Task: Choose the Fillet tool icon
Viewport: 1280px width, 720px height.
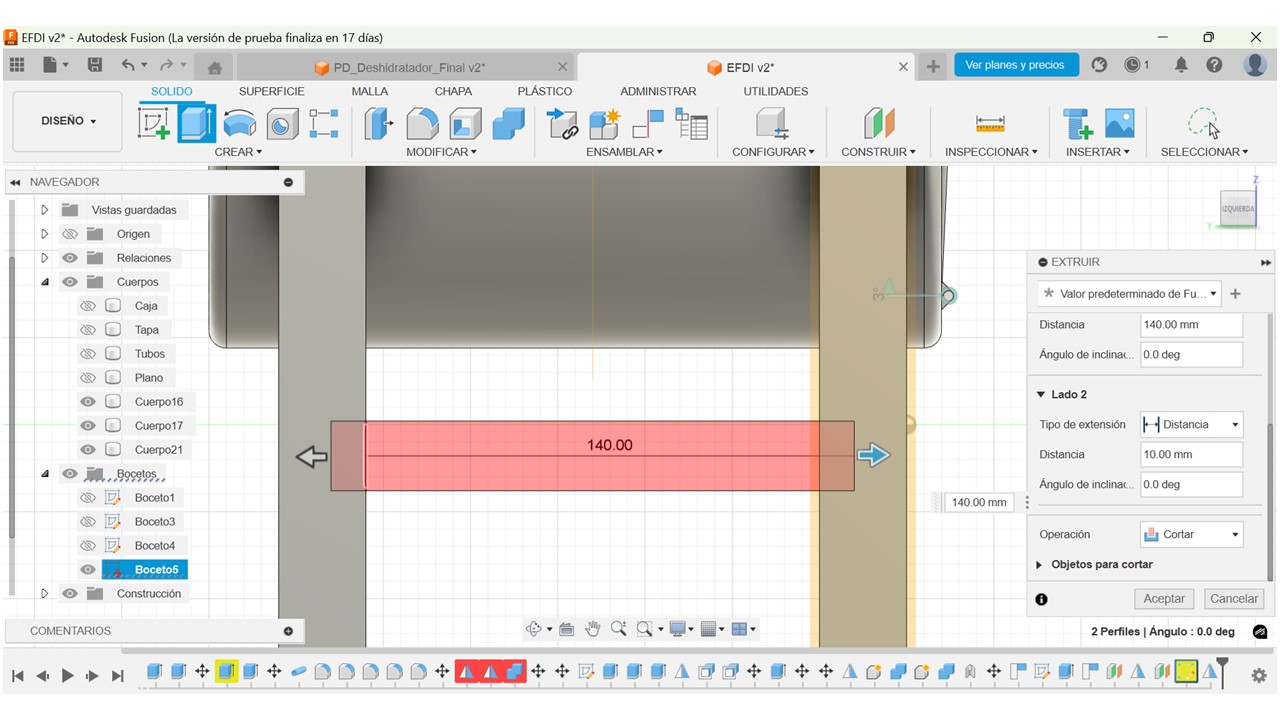Action: click(422, 124)
